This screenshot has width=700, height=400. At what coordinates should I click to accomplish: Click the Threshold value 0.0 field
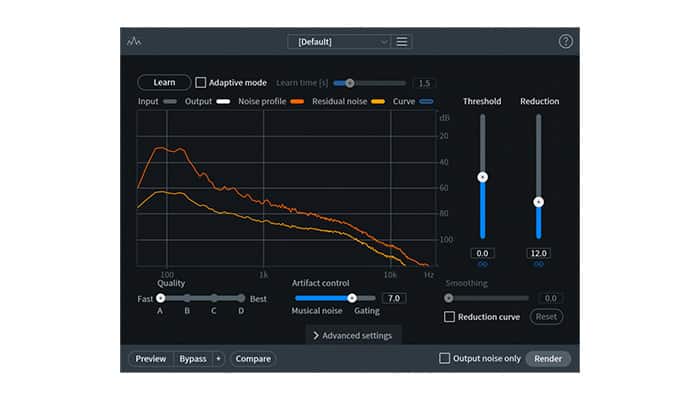tap(483, 253)
